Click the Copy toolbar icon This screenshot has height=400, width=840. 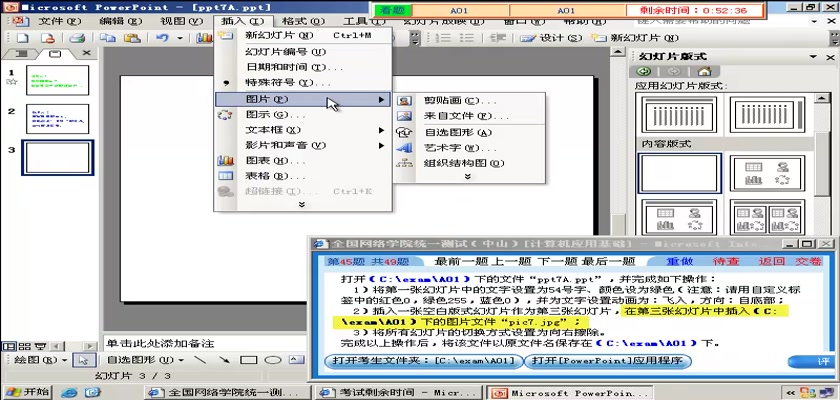click(108, 38)
